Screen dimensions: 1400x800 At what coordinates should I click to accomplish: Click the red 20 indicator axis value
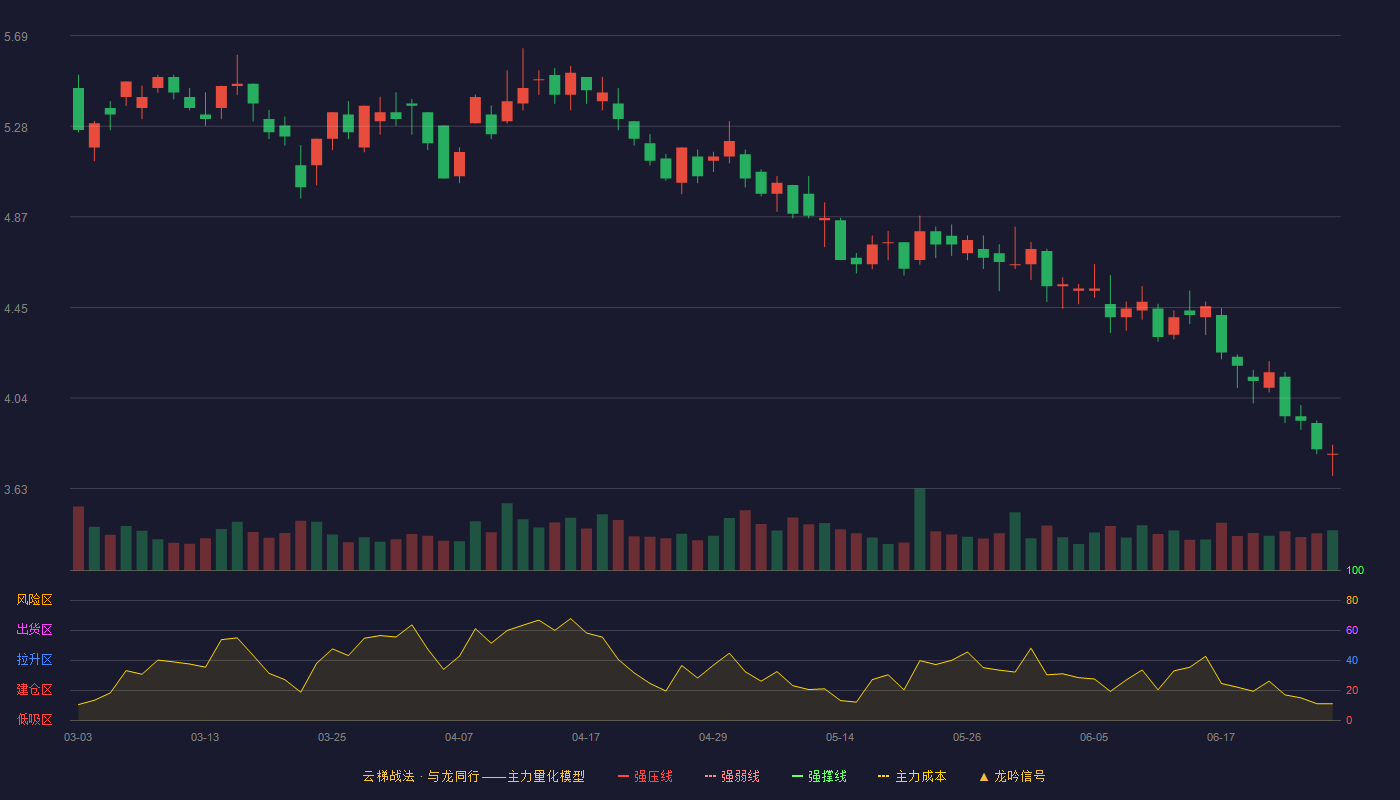(1352, 690)
